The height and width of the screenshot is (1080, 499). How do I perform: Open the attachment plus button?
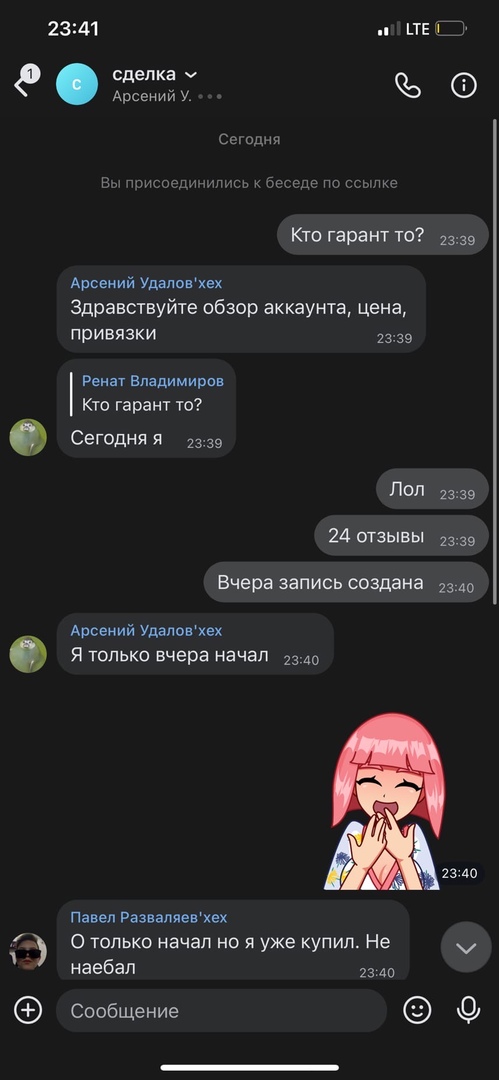coord(28,1010)
